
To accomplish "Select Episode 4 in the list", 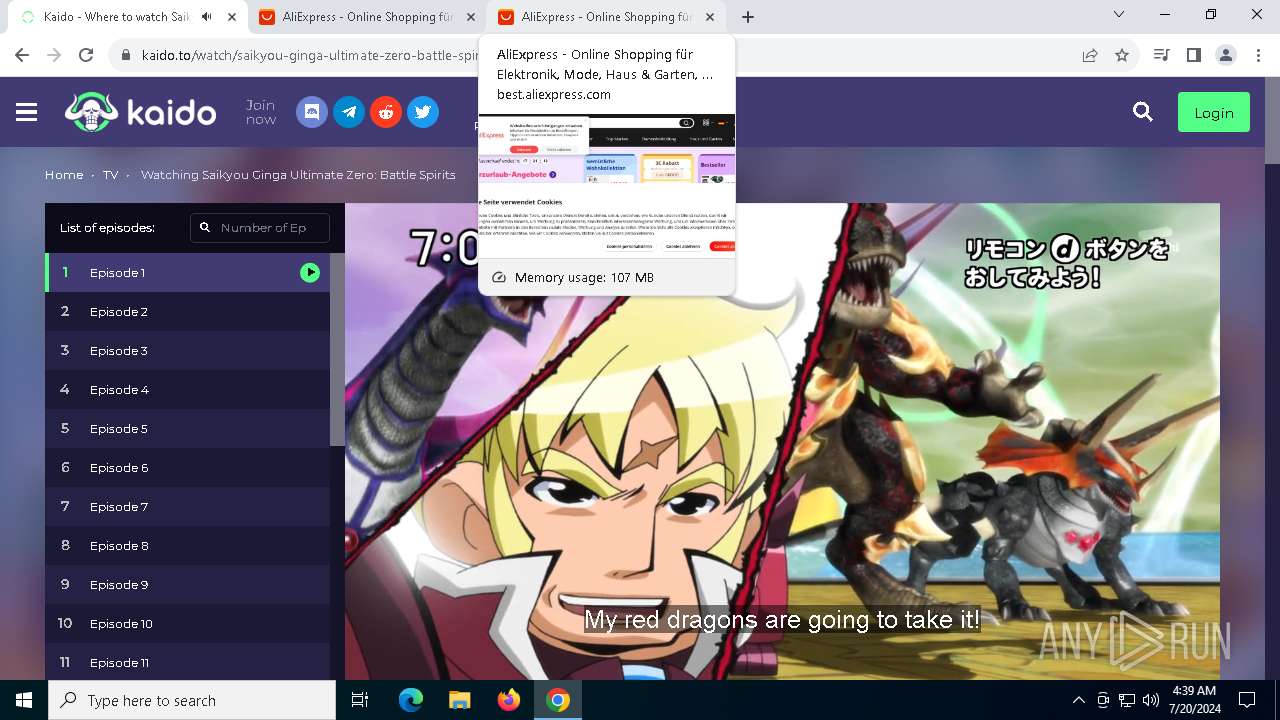I will click(x=187, y=389).
